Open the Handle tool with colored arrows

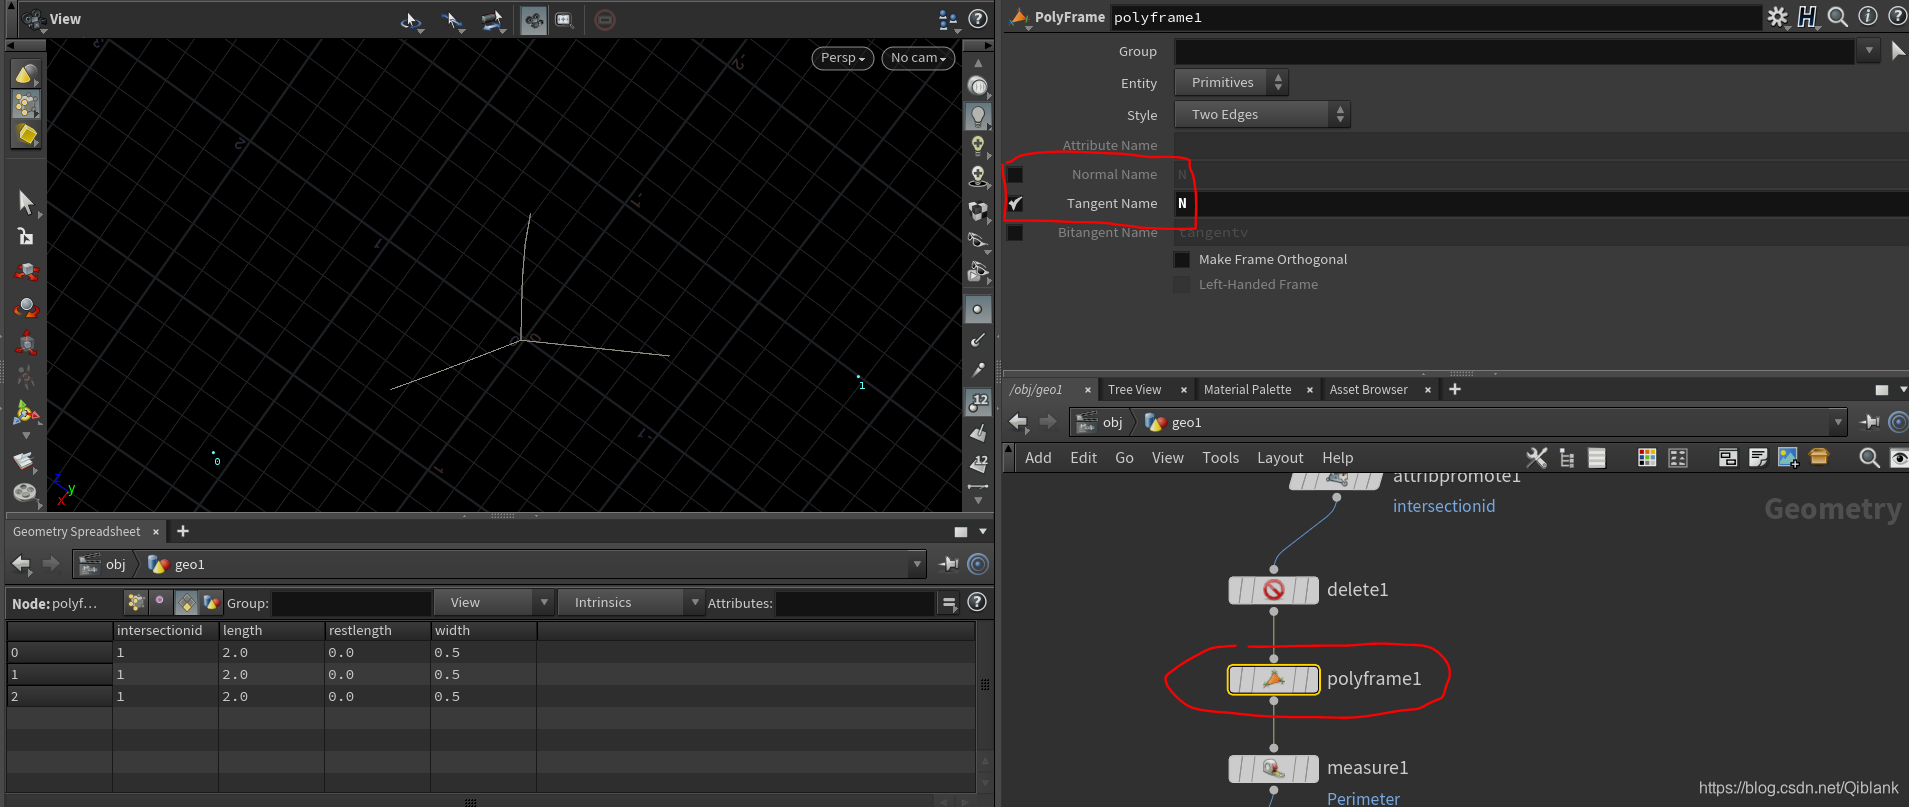26,412
